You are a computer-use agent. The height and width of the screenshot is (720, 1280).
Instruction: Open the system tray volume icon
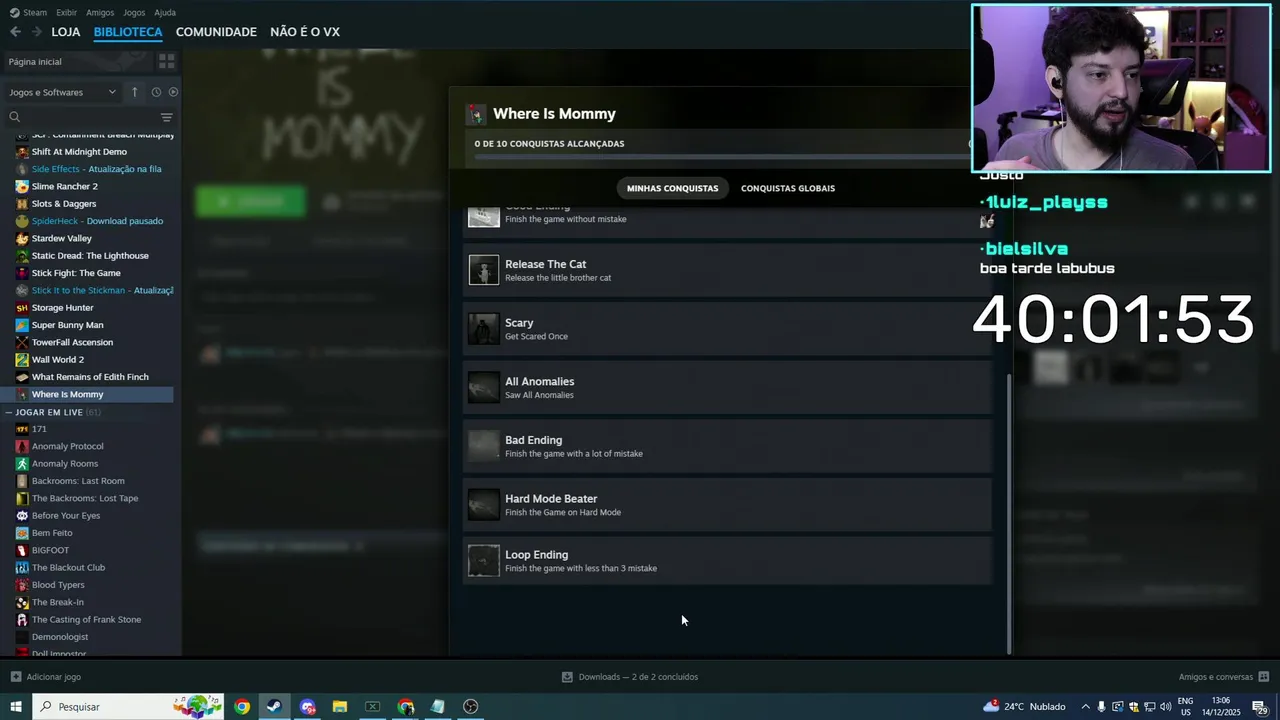1166,707
